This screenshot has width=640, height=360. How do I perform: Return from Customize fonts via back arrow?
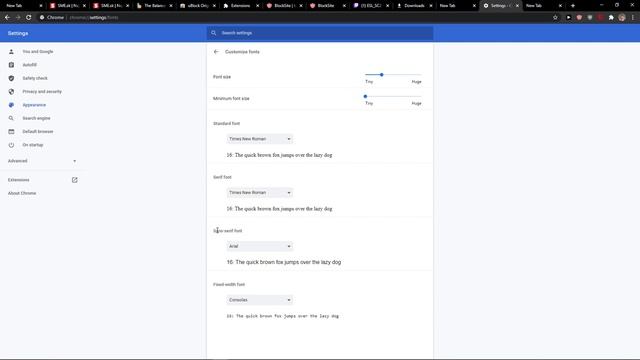tap(216, 52)
